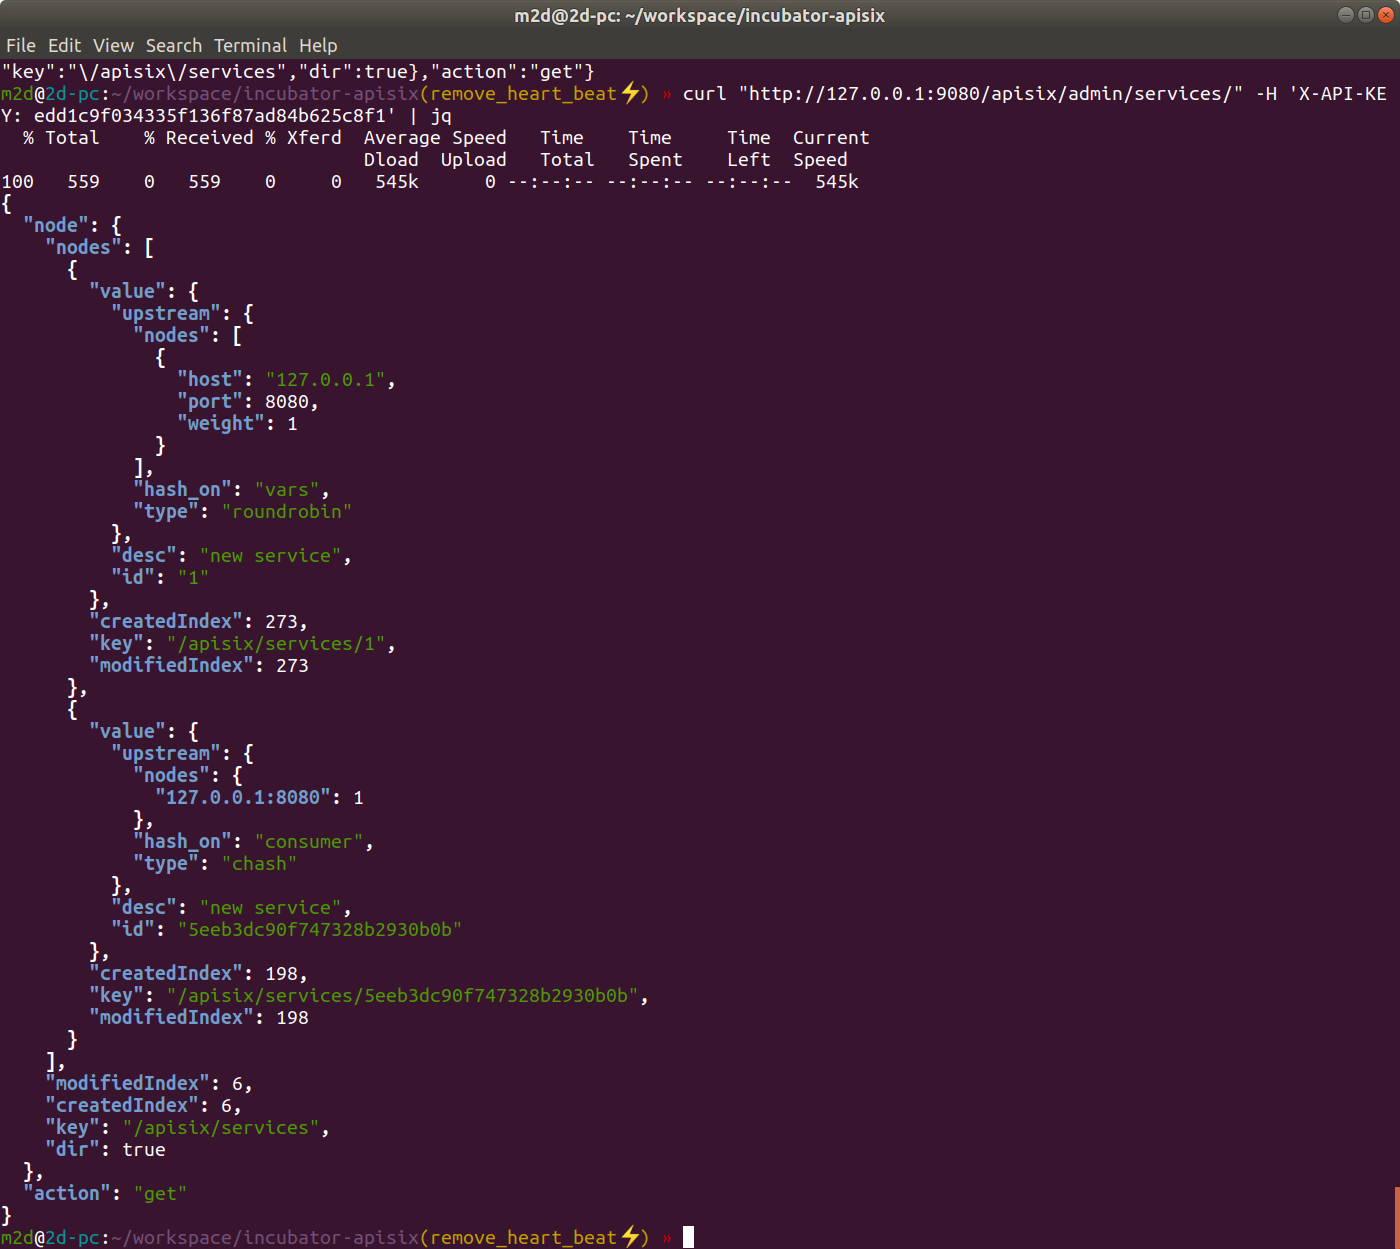This screenshot has height=1249, width=1400.
Task: Click the "Xferd" header label
Action: point(314,137)
